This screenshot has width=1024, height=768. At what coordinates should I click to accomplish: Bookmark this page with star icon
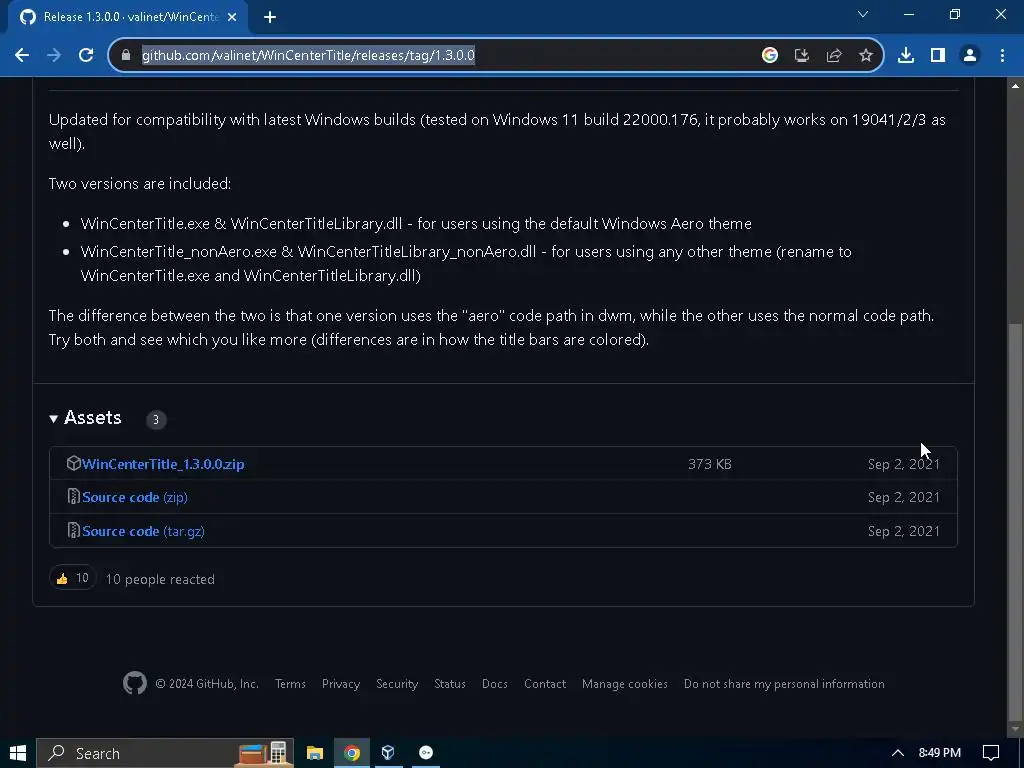click(866, 56)
